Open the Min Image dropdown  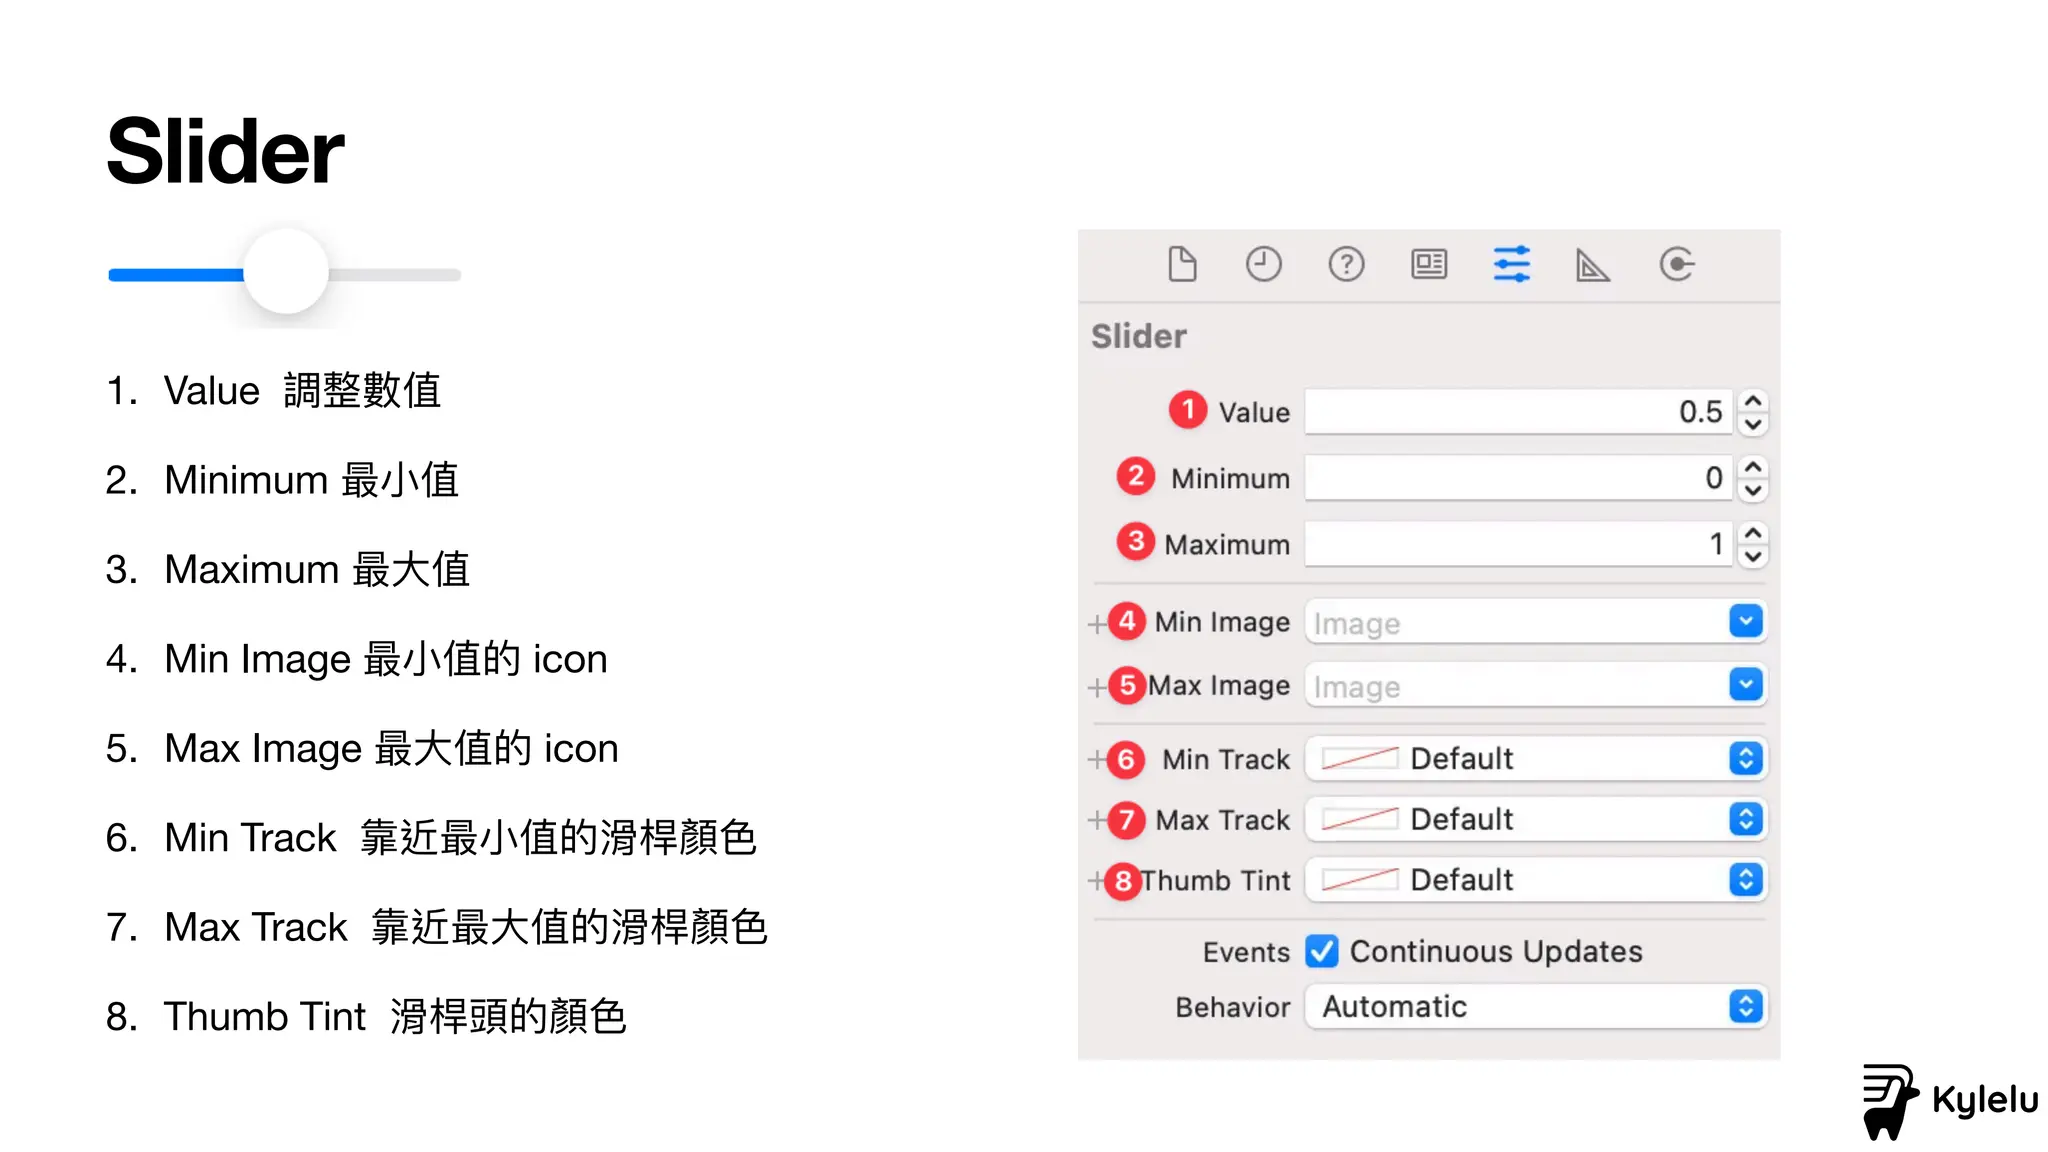[x=1746, y=622]
